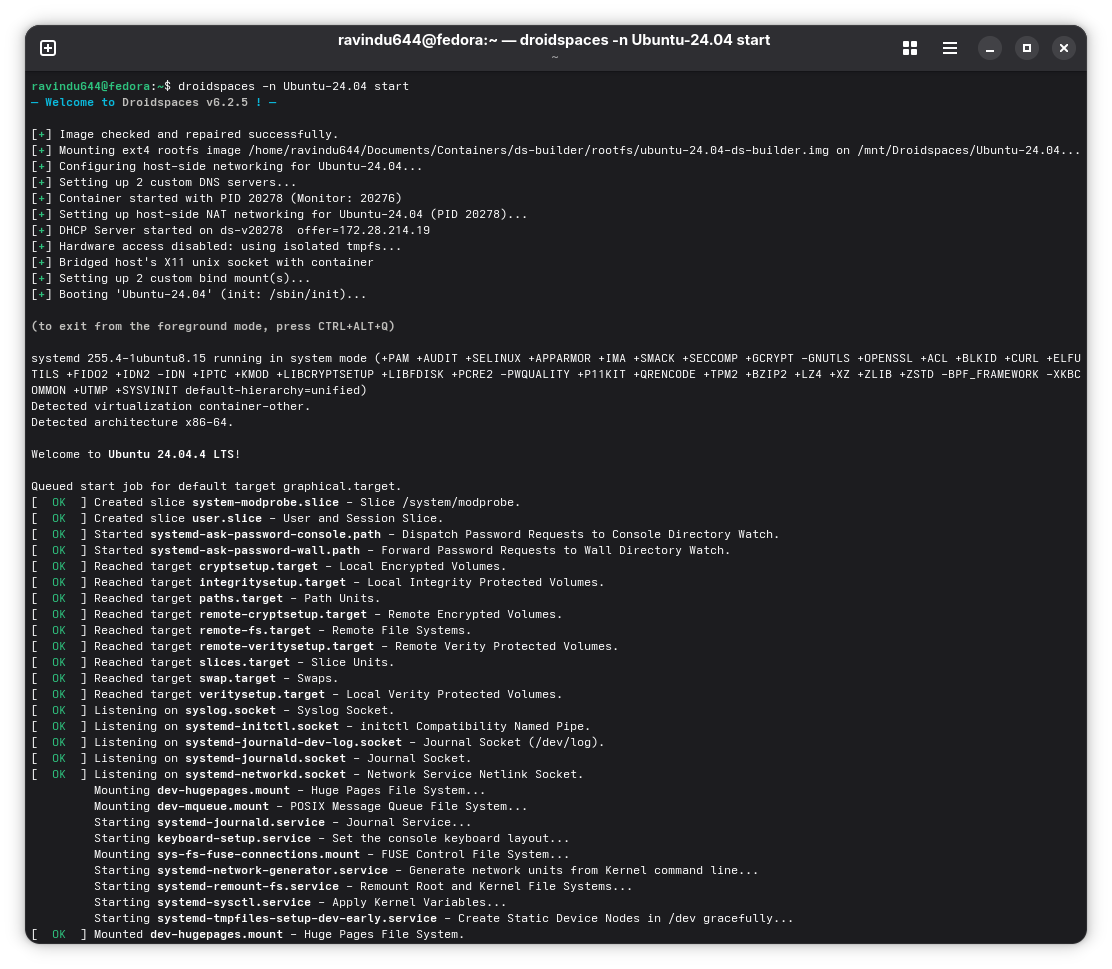Click 'syslog.socket' in the log

coord(230,711)
